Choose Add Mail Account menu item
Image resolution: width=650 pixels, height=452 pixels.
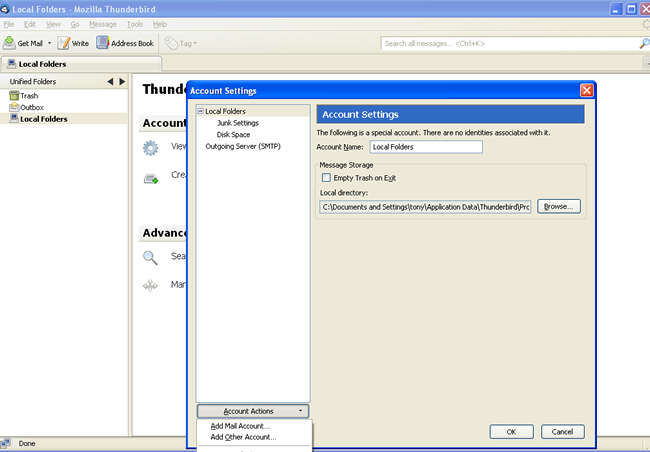coord(240,426)
